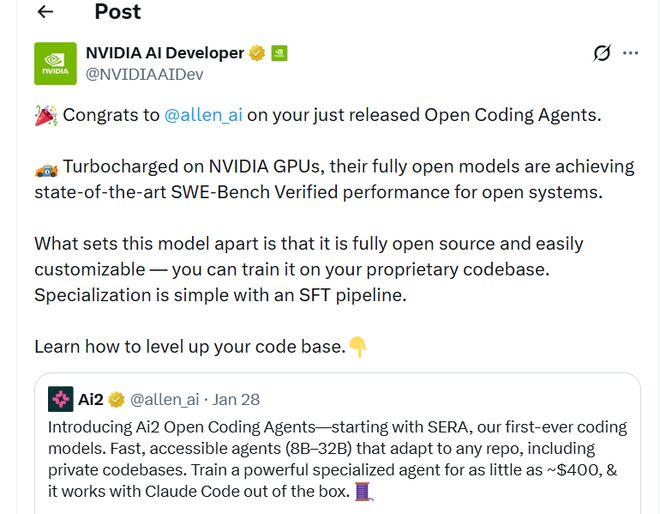Click the party popper emoji before Congrats
660x514 pixels.
point(45,115)
